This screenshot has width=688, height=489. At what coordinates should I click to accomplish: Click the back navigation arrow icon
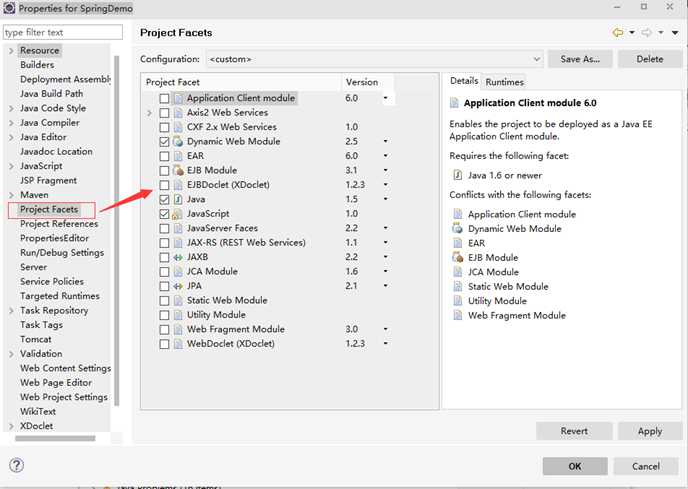[x=618, y=32]
